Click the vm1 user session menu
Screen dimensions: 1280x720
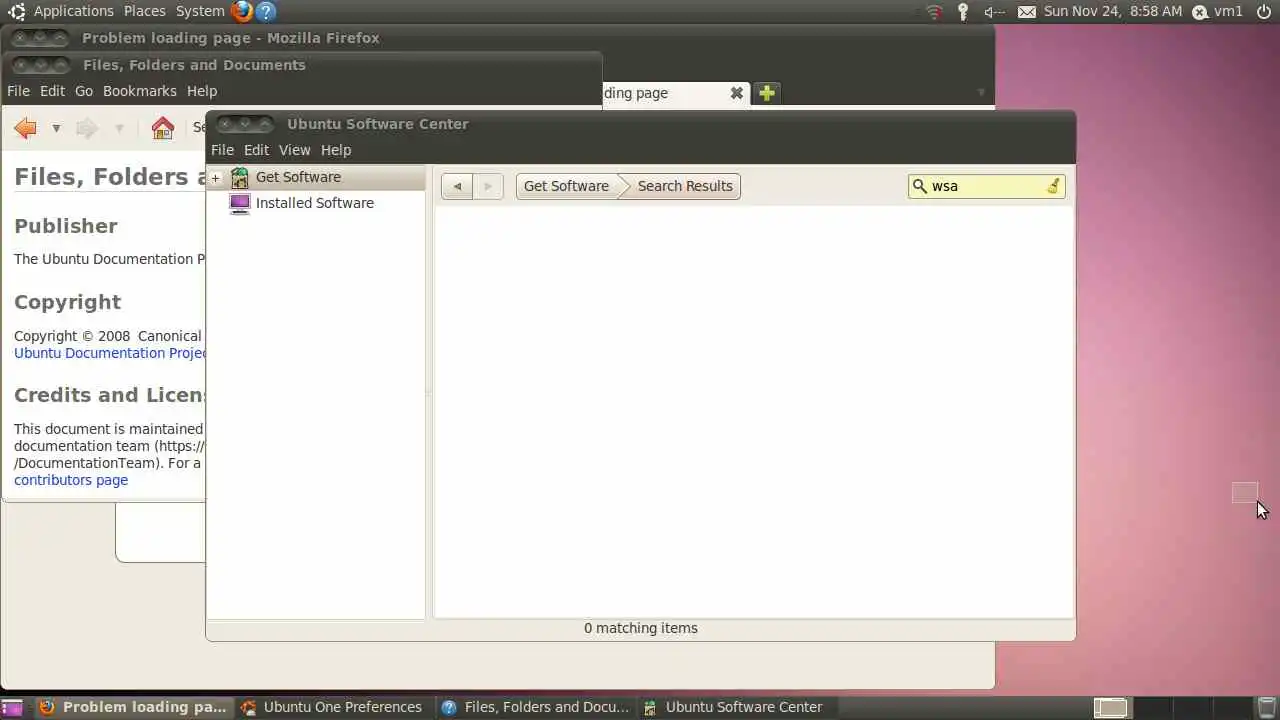click(x=1218, y=11)
